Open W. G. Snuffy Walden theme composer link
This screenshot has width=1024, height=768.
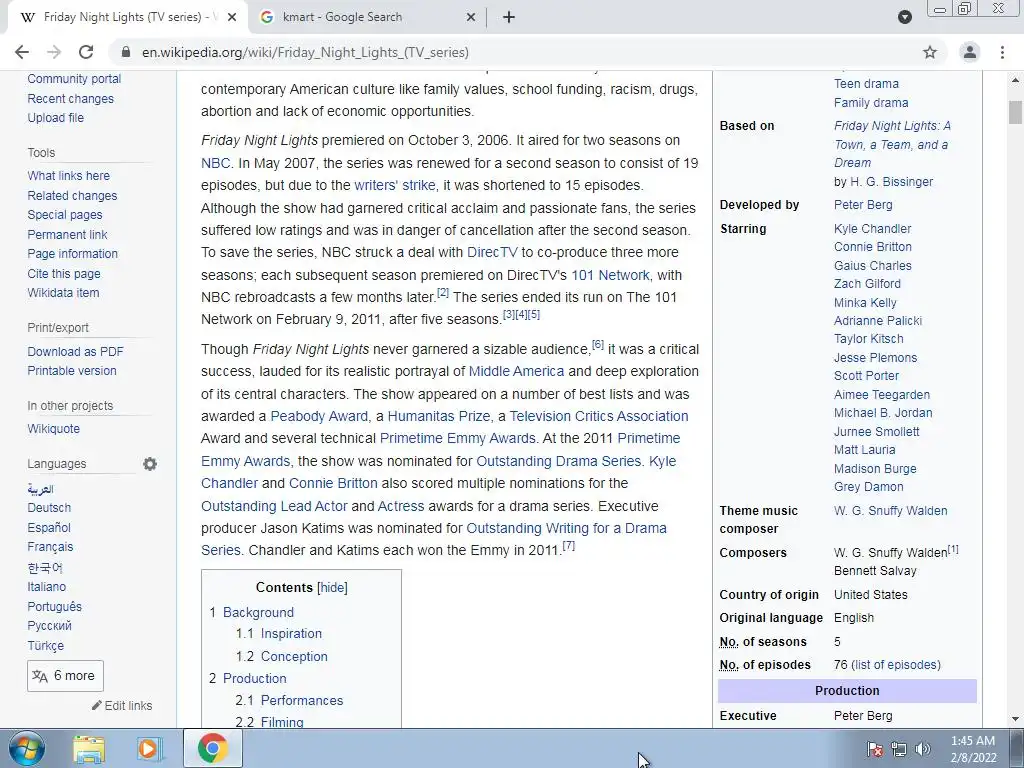[890, 511]
